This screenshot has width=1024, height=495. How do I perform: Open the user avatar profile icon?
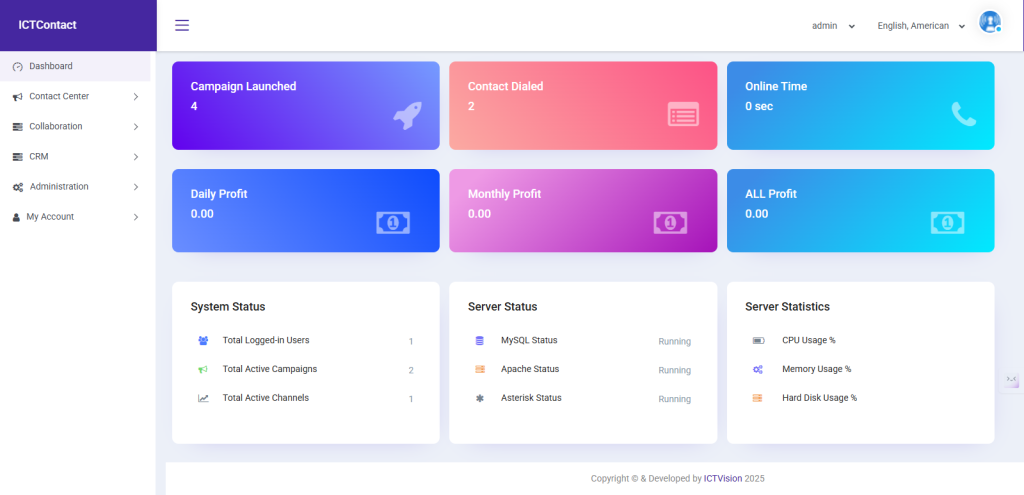coord(989,22)
